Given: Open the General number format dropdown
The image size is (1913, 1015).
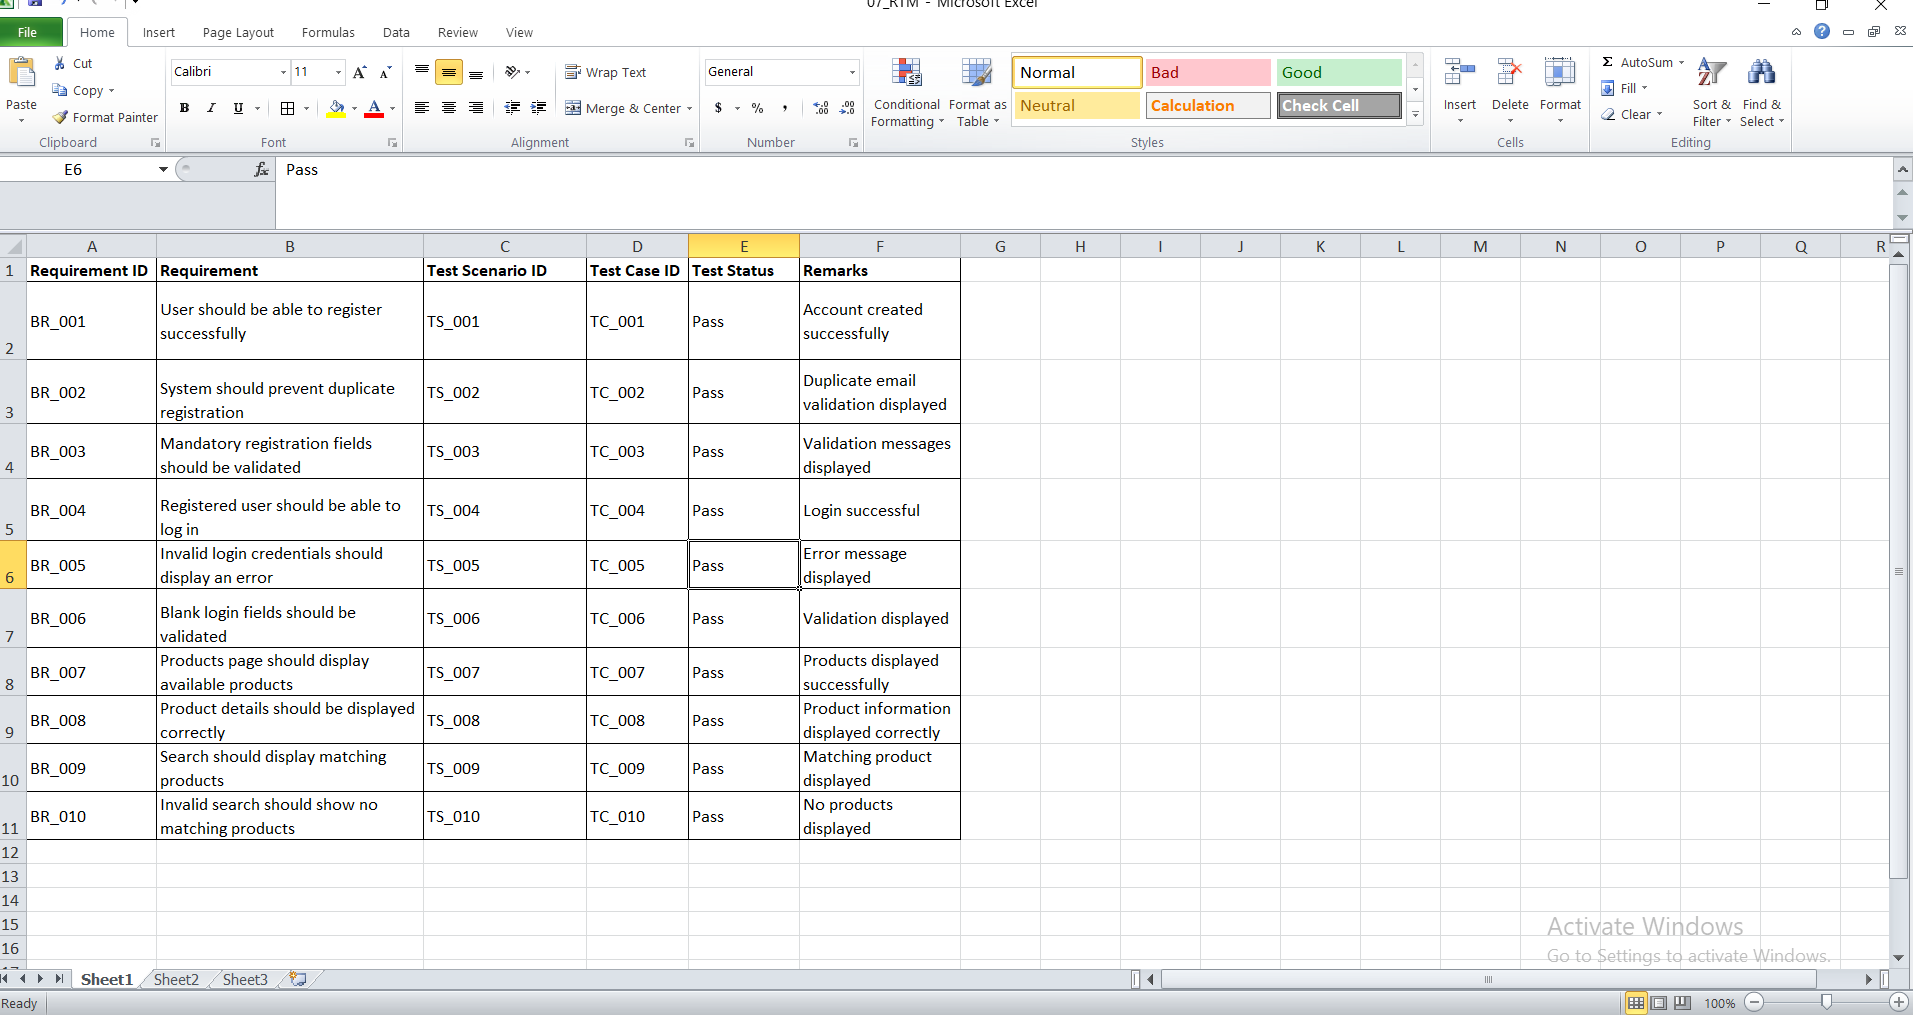Looking at the screenshot, I should pos(852,72).
